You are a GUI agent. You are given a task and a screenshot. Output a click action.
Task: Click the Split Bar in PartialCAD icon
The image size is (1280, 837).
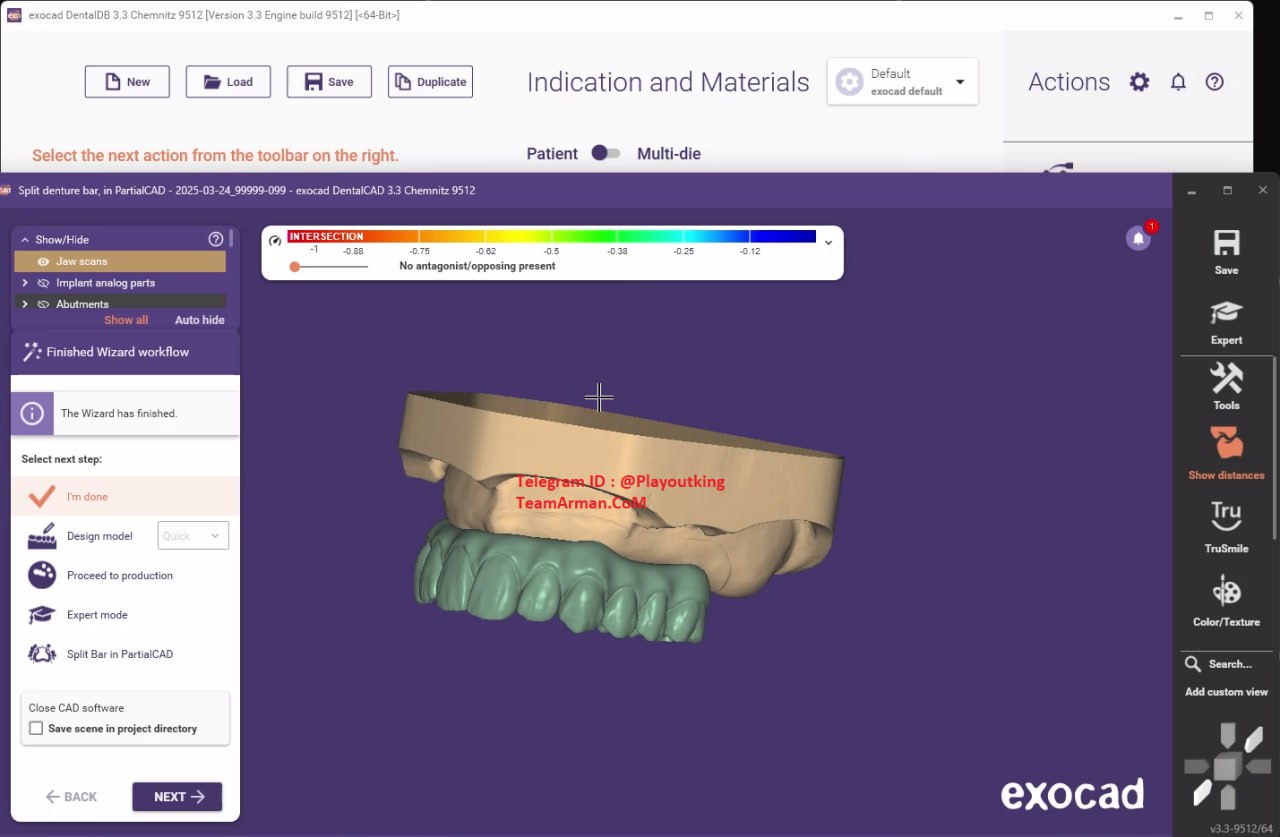tap(41, 654)
